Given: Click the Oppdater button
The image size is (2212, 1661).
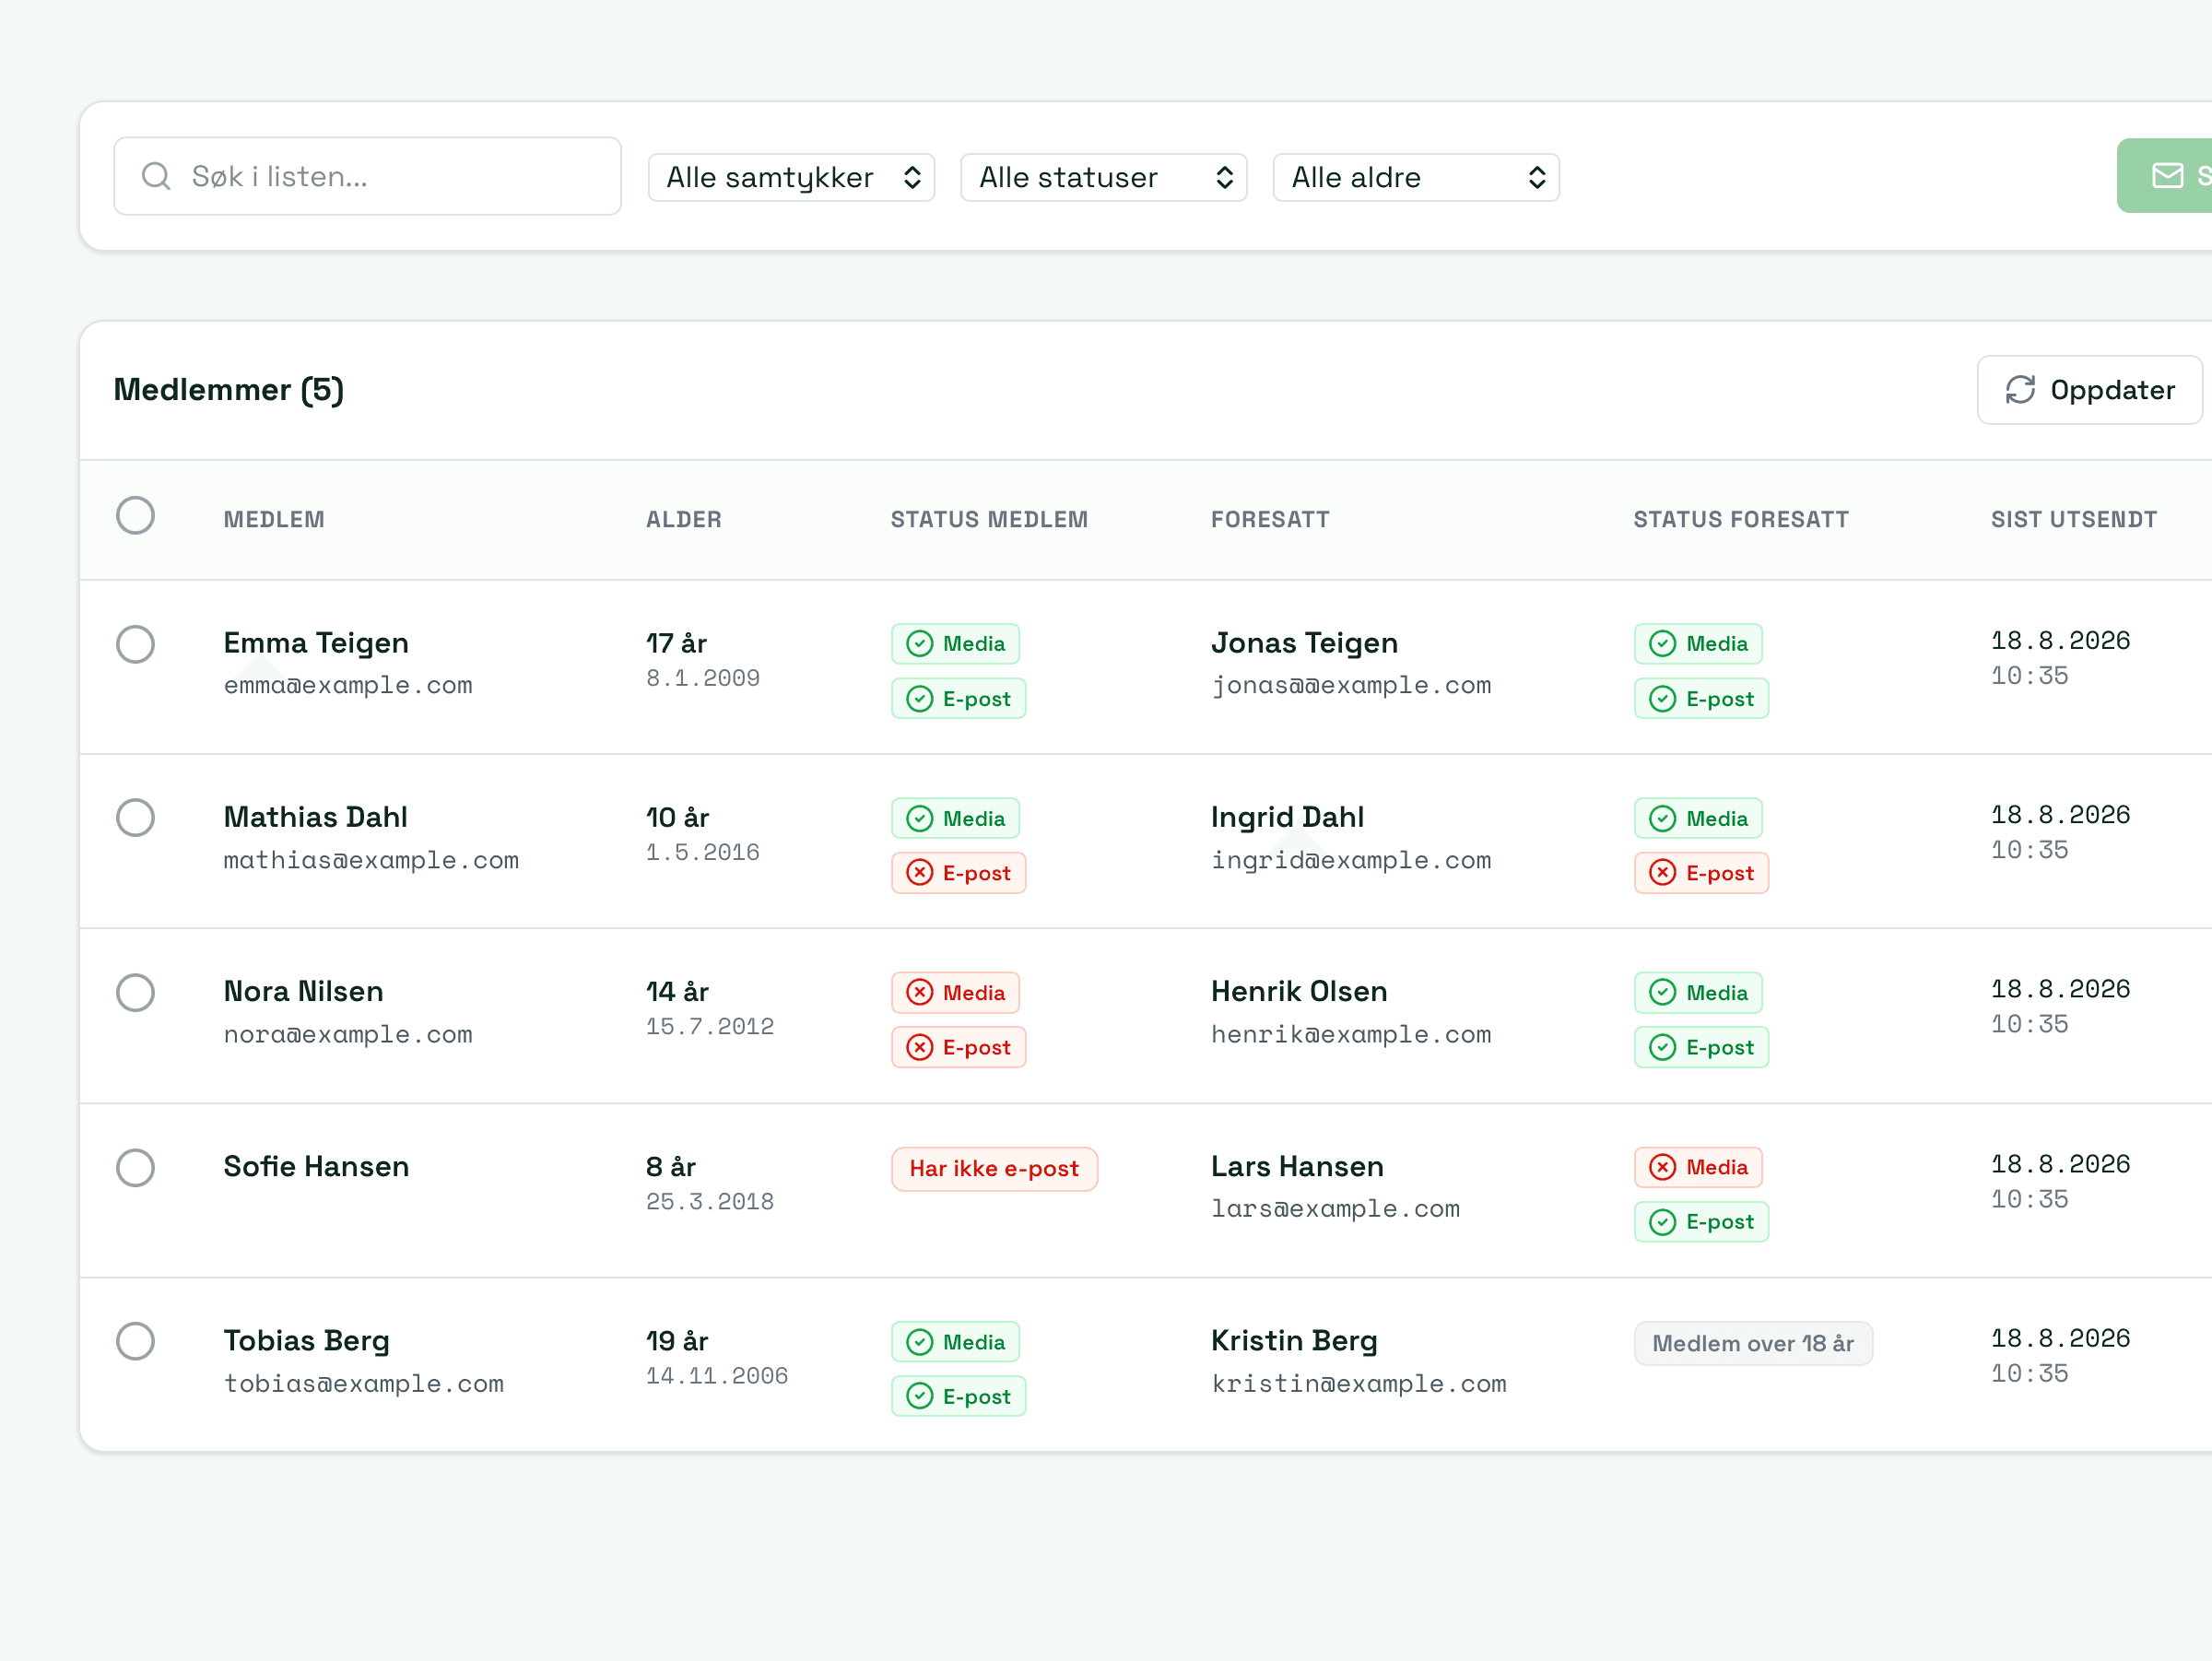Looking at the screenshot, I should (2089, 390).
